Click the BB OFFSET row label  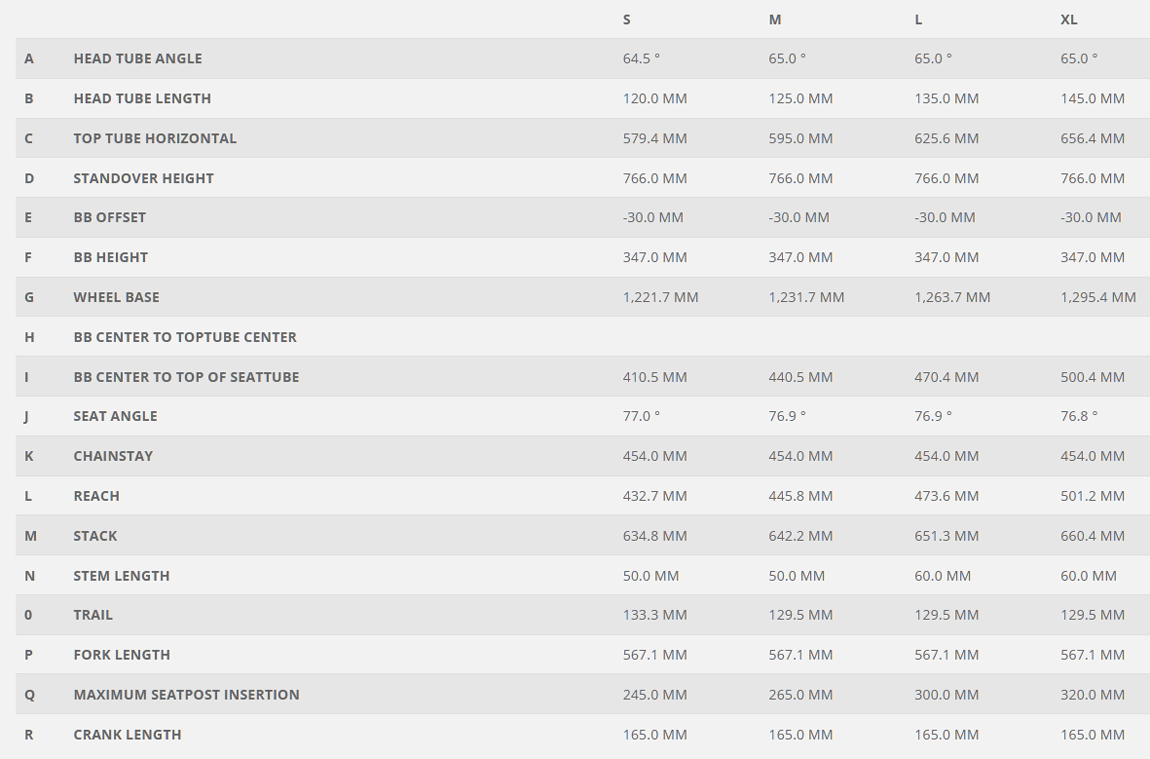point(109,217)
